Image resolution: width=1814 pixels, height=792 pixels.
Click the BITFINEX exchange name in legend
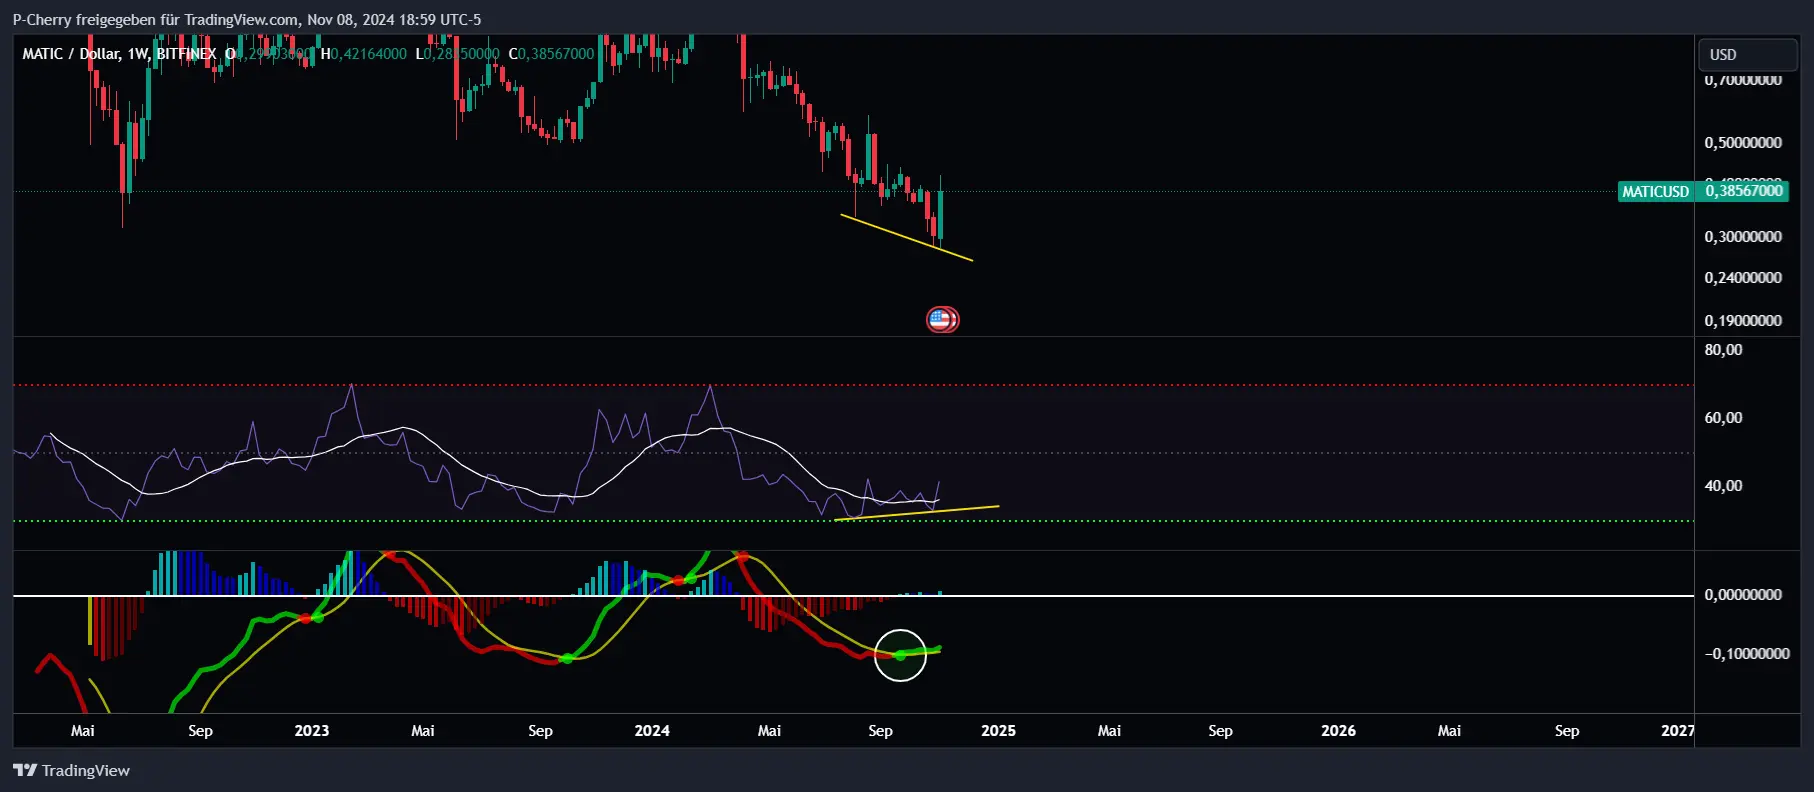click(x=186, y=54)
